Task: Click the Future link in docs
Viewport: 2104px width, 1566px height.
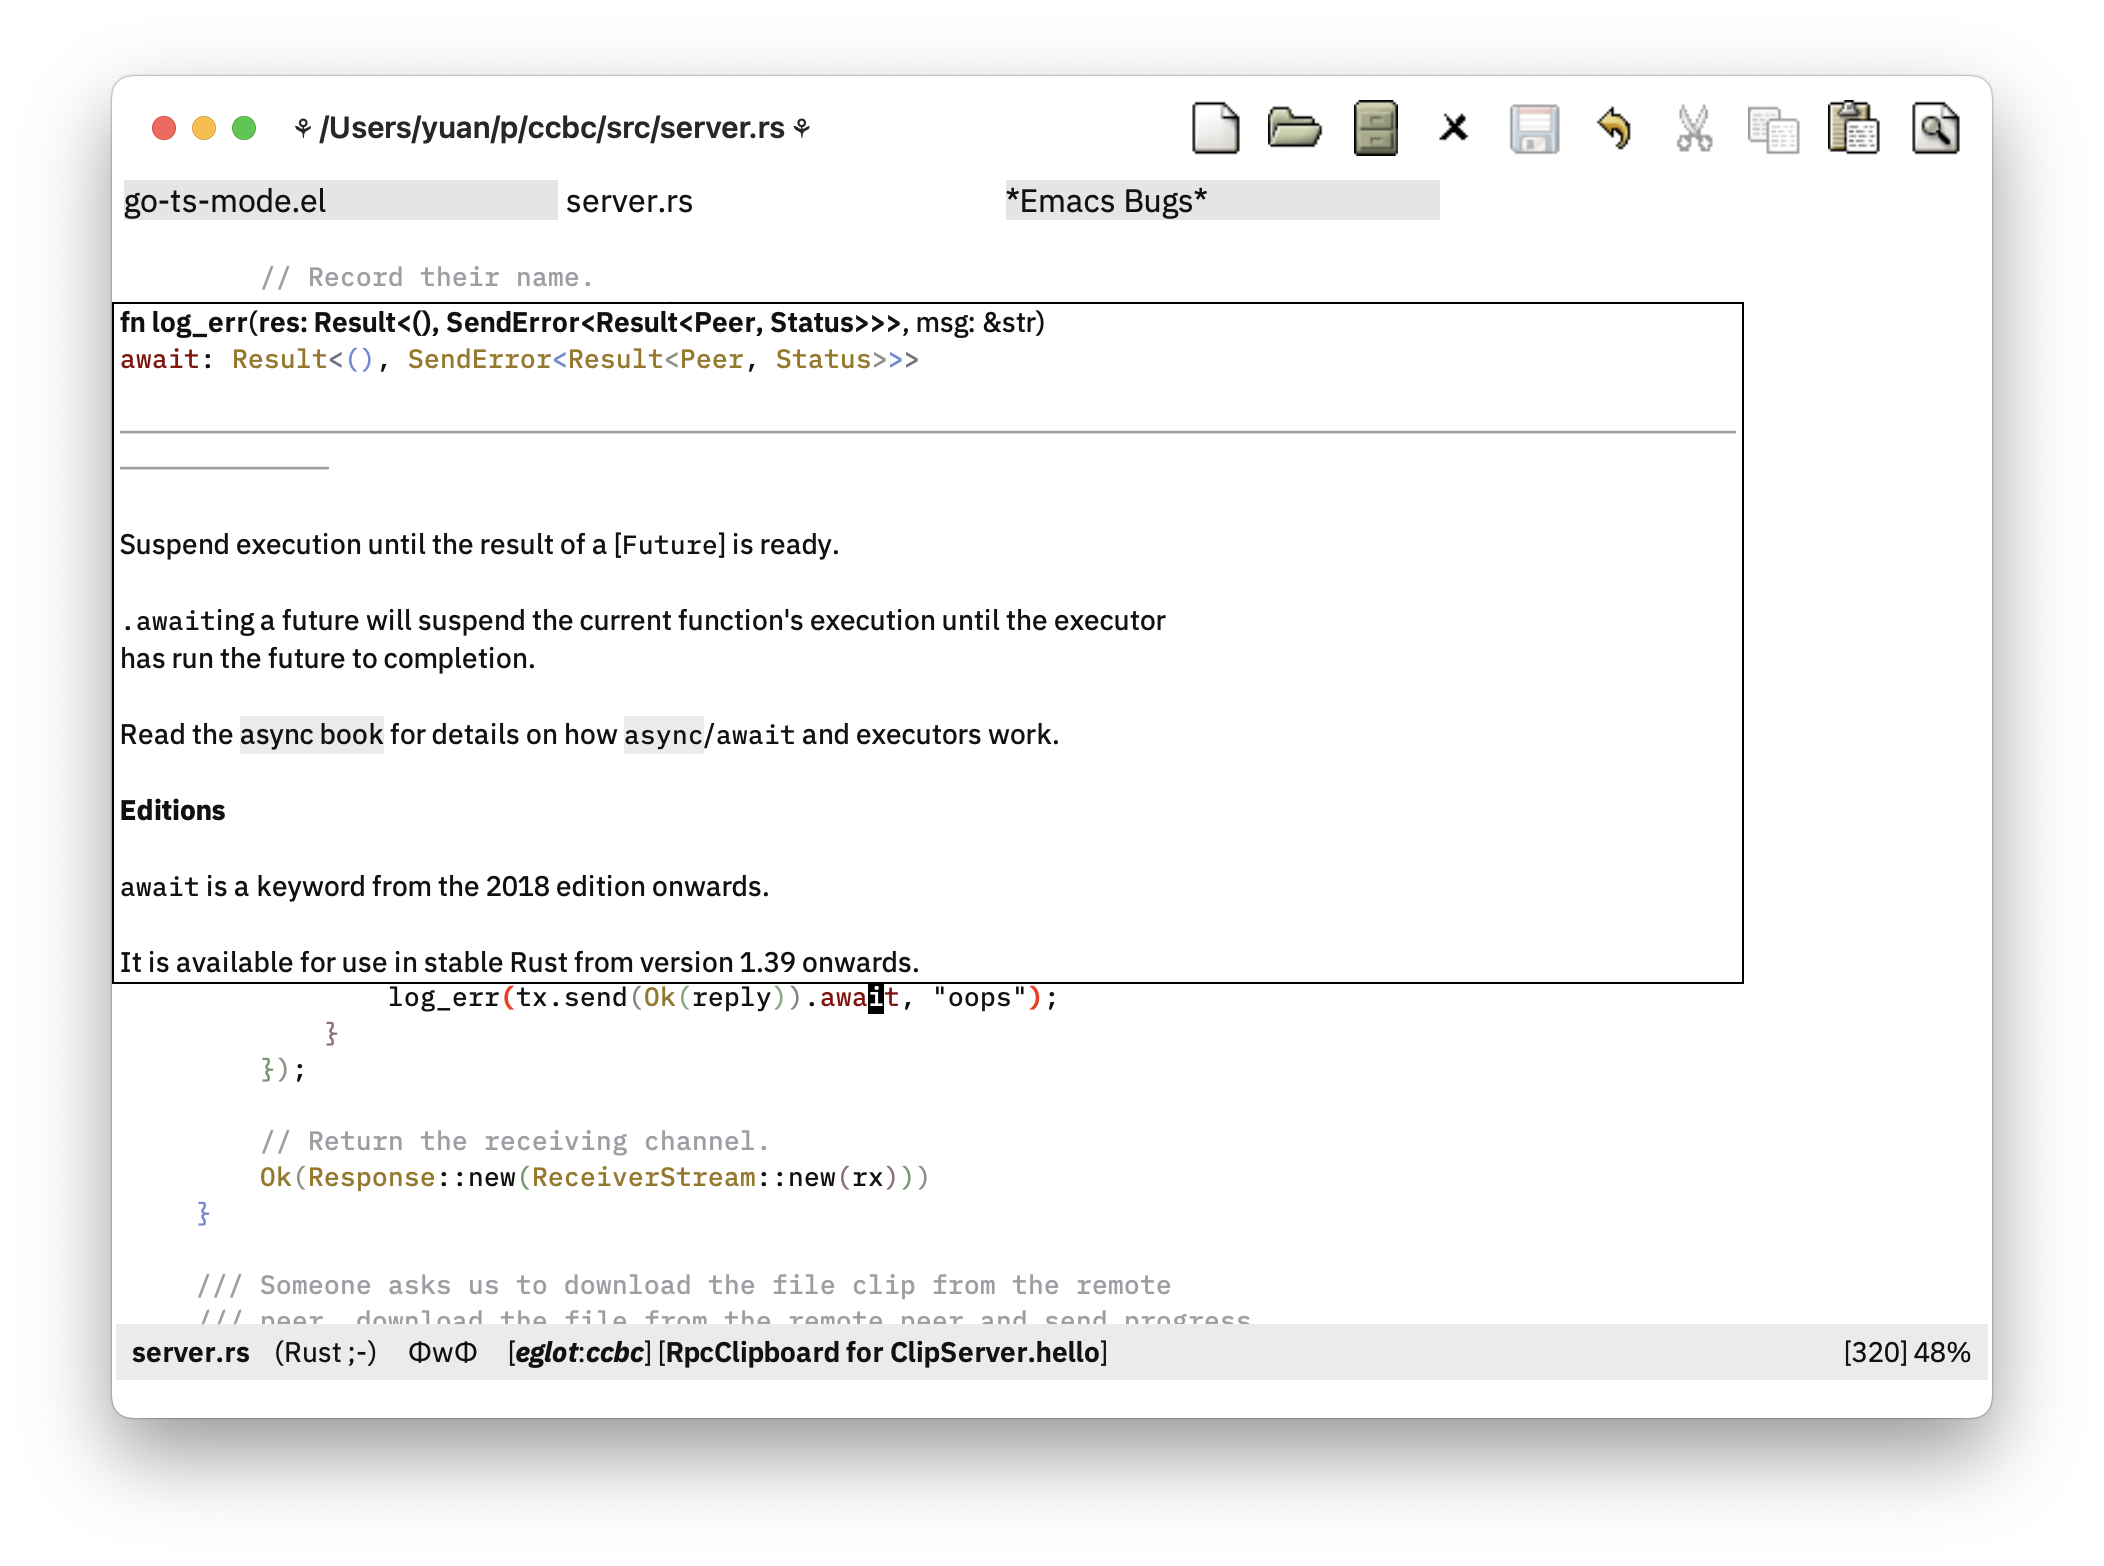Action: point(666,544)
